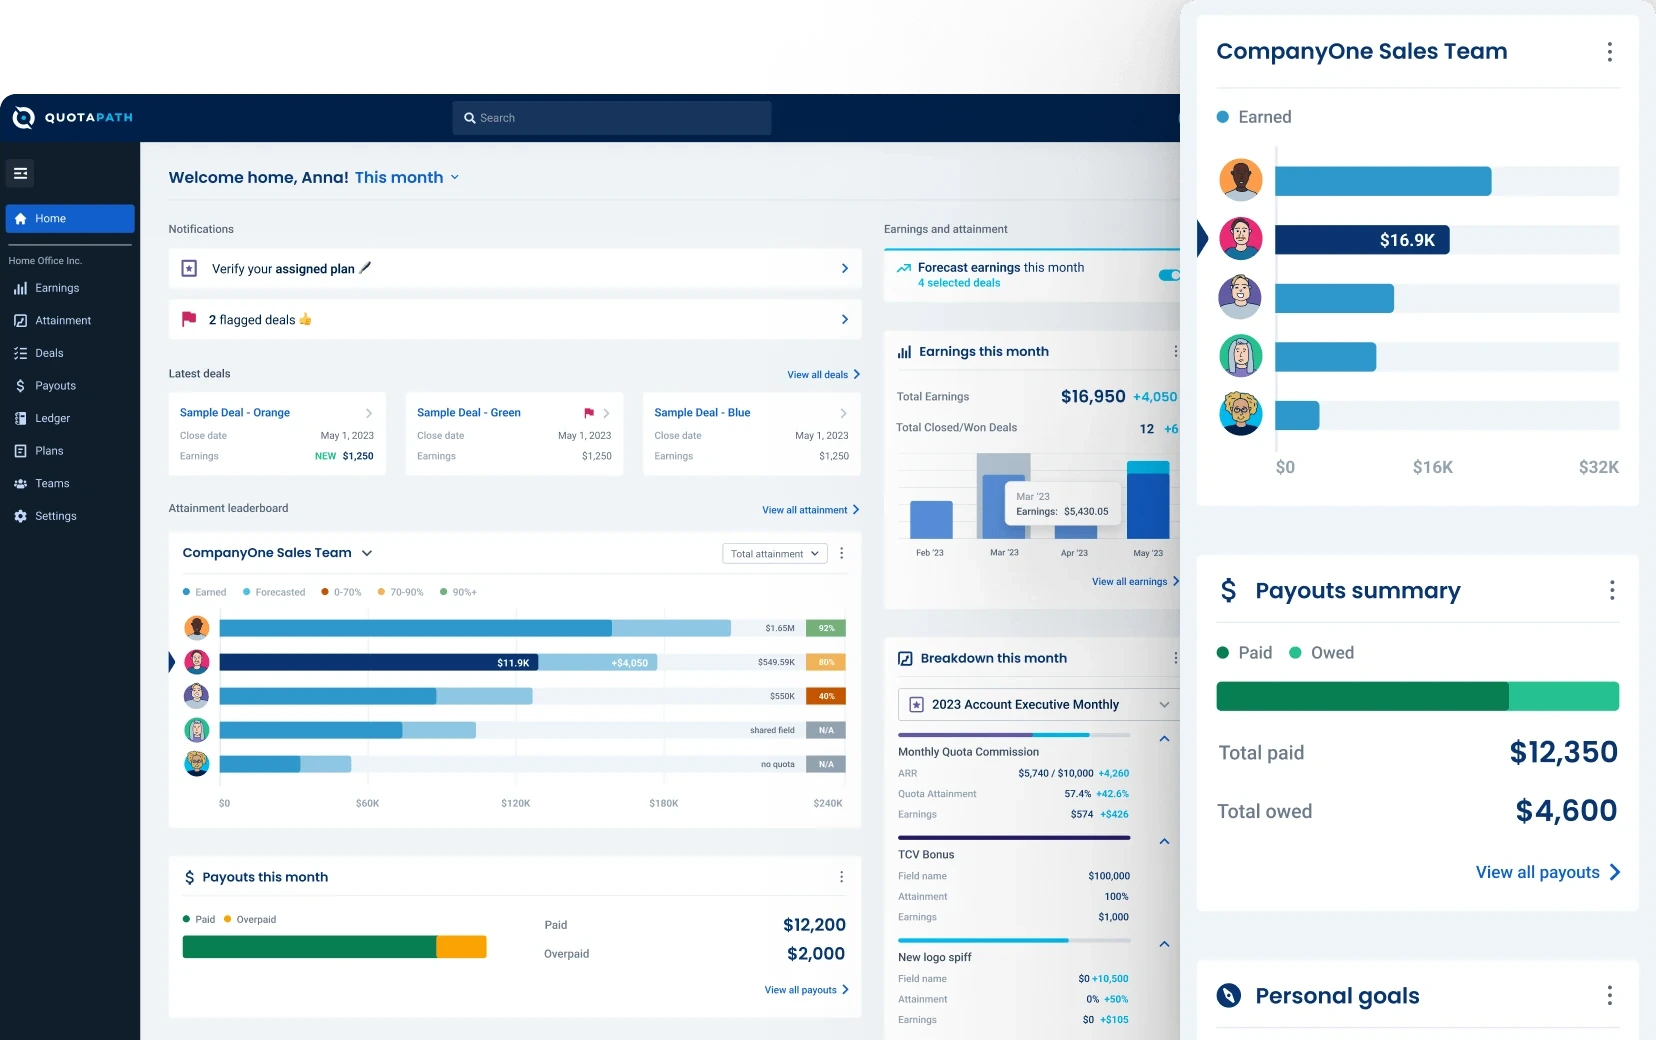
Task: Open kebab menu of CompanyOne Sales Team card
Action: [1609, 52]
